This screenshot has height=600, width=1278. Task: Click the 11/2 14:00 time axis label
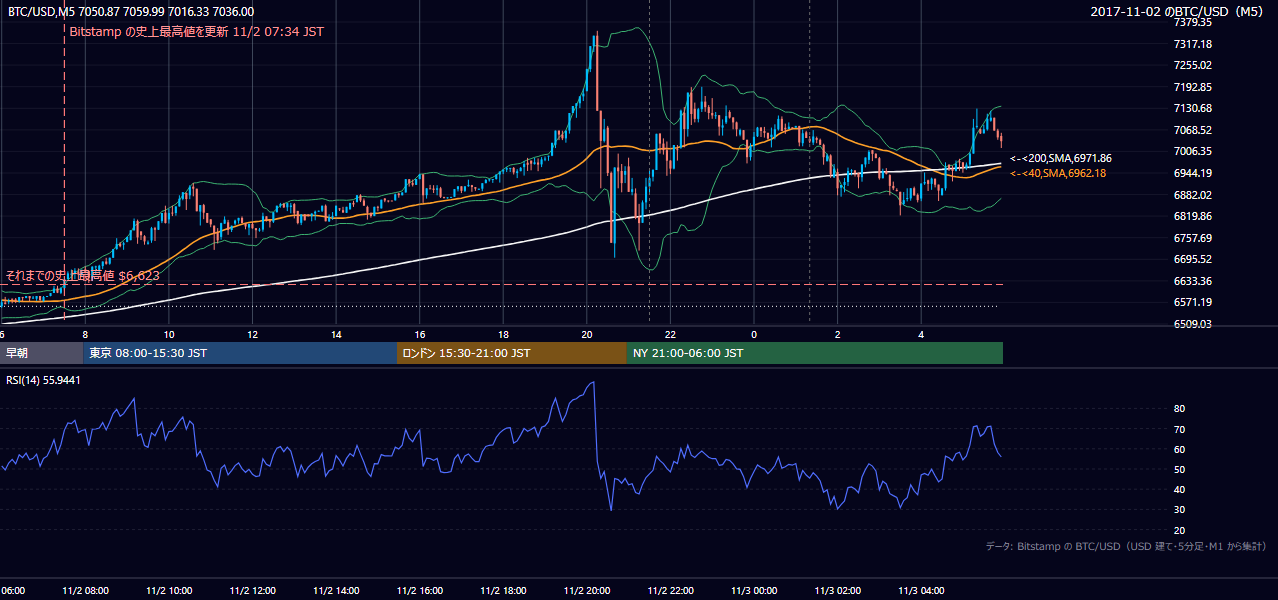pos(336,590)
